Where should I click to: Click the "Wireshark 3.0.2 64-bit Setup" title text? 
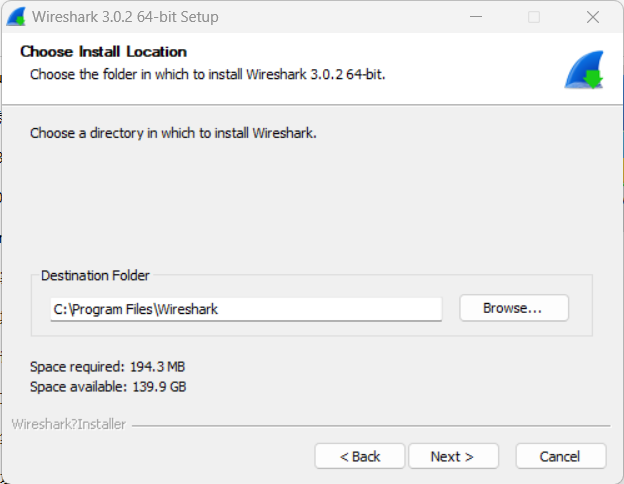(x=125, y=17)
